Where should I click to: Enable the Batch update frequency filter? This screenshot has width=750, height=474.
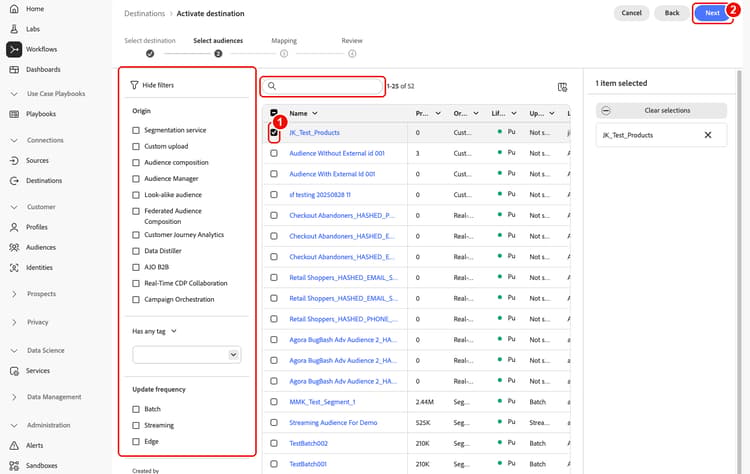point(136,409)
